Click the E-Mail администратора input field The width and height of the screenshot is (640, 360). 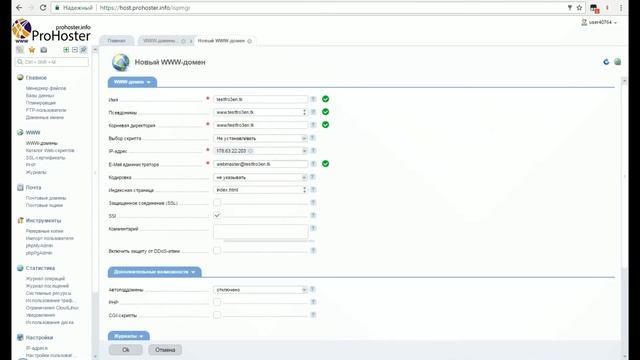260,164
